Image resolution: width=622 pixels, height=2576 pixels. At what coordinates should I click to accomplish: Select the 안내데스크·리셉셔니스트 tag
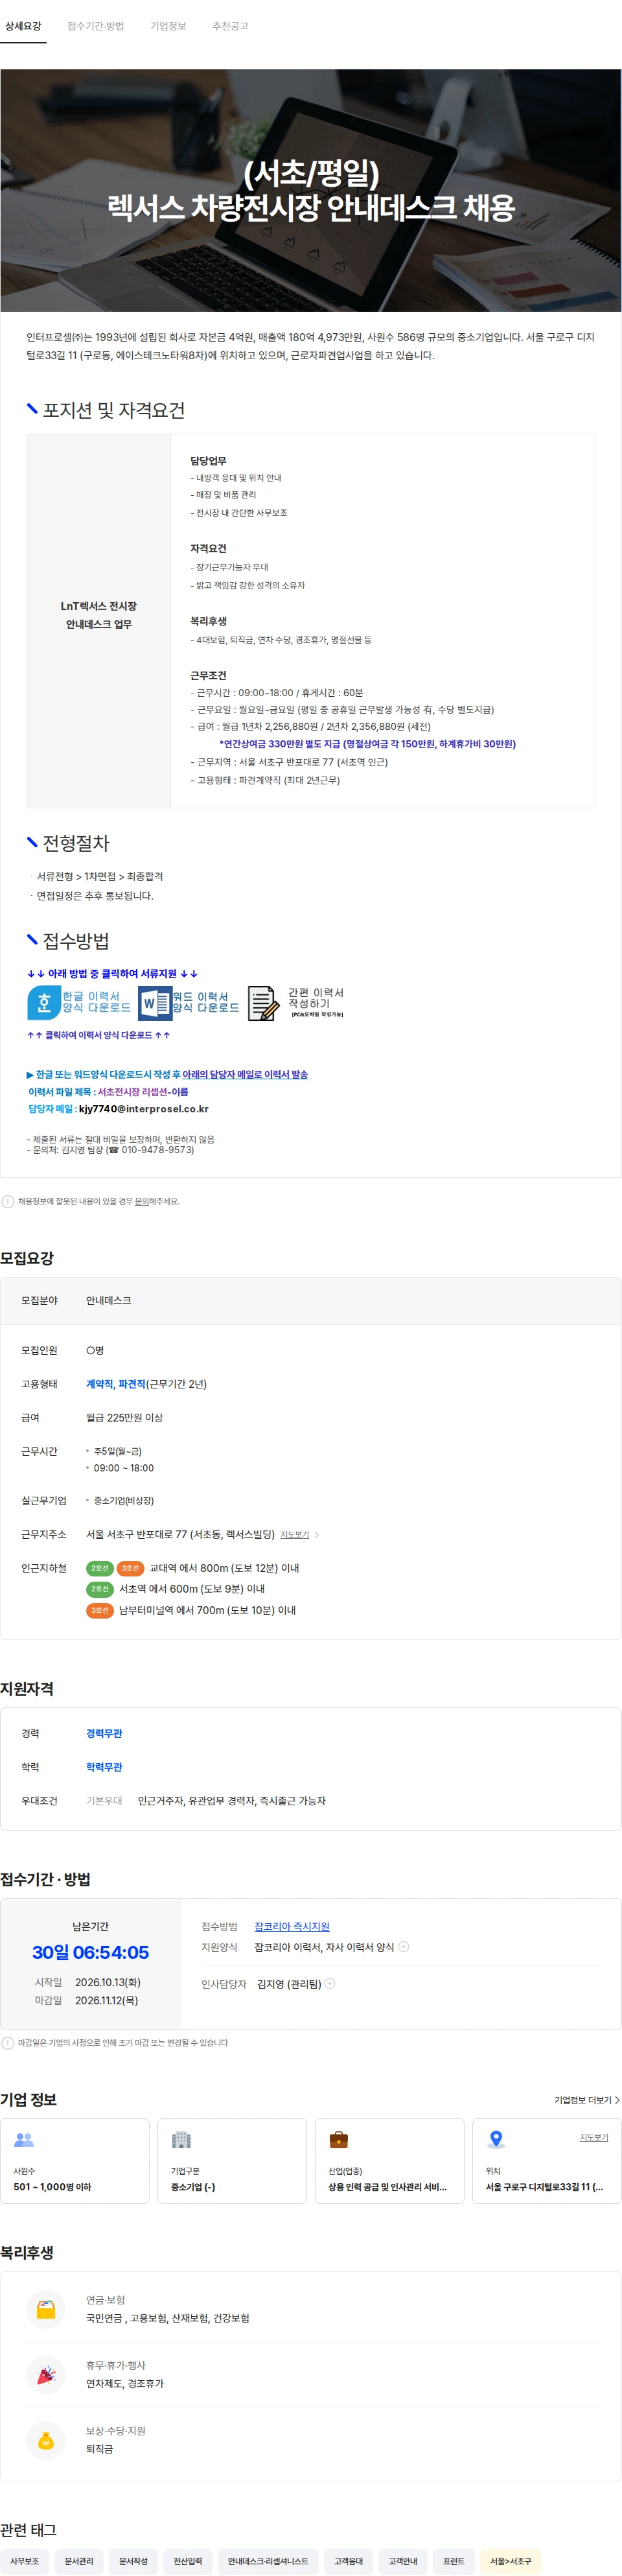tap(268, 2561)
